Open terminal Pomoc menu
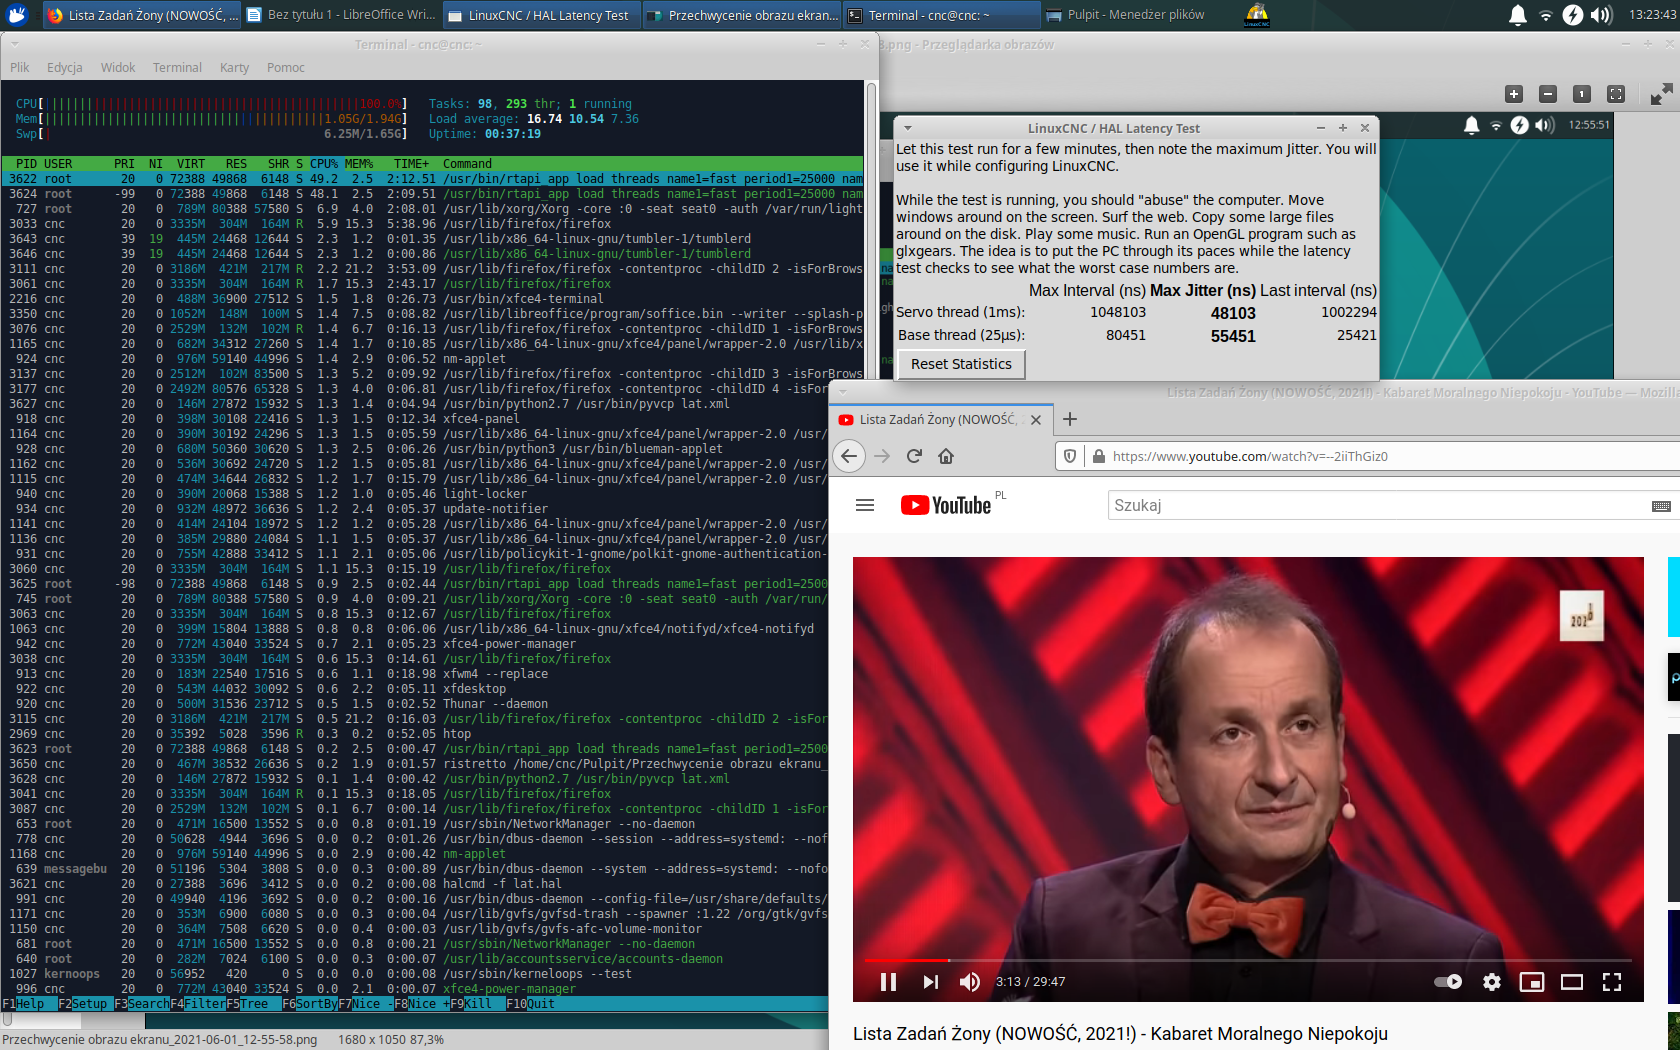Image resolution: width=1680 pixels, height=1050 pixels. coord(285,67)
